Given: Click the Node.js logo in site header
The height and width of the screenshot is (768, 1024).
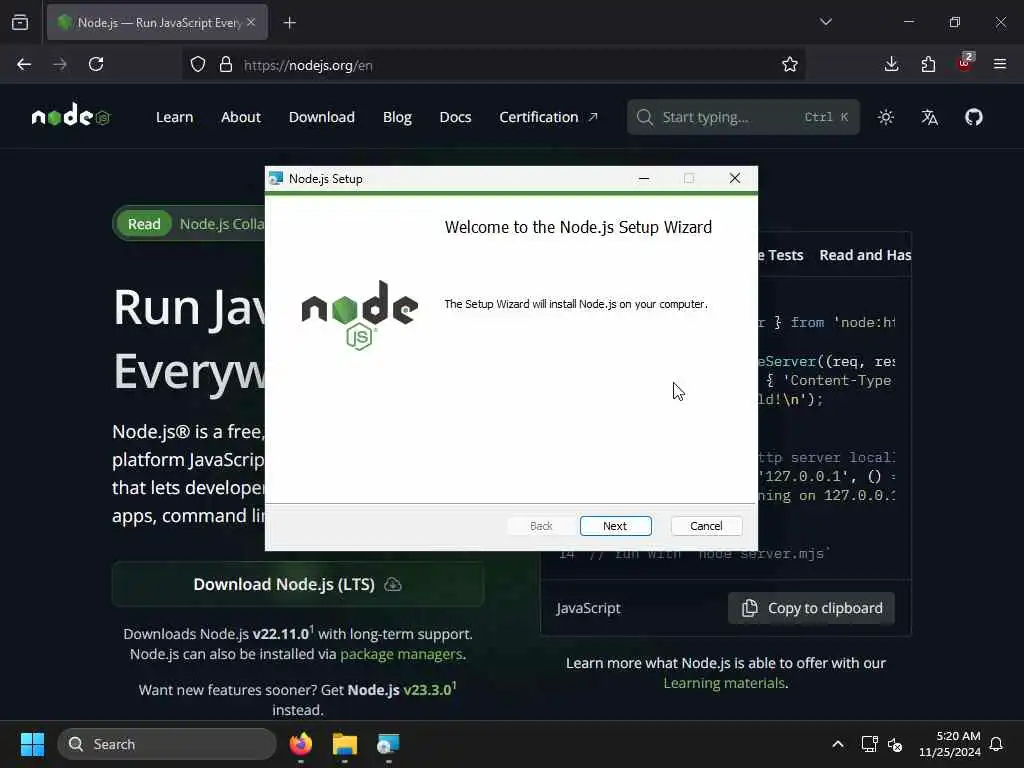Looking at the screenshot, I should pyautogui.click(x=71, y=116).
